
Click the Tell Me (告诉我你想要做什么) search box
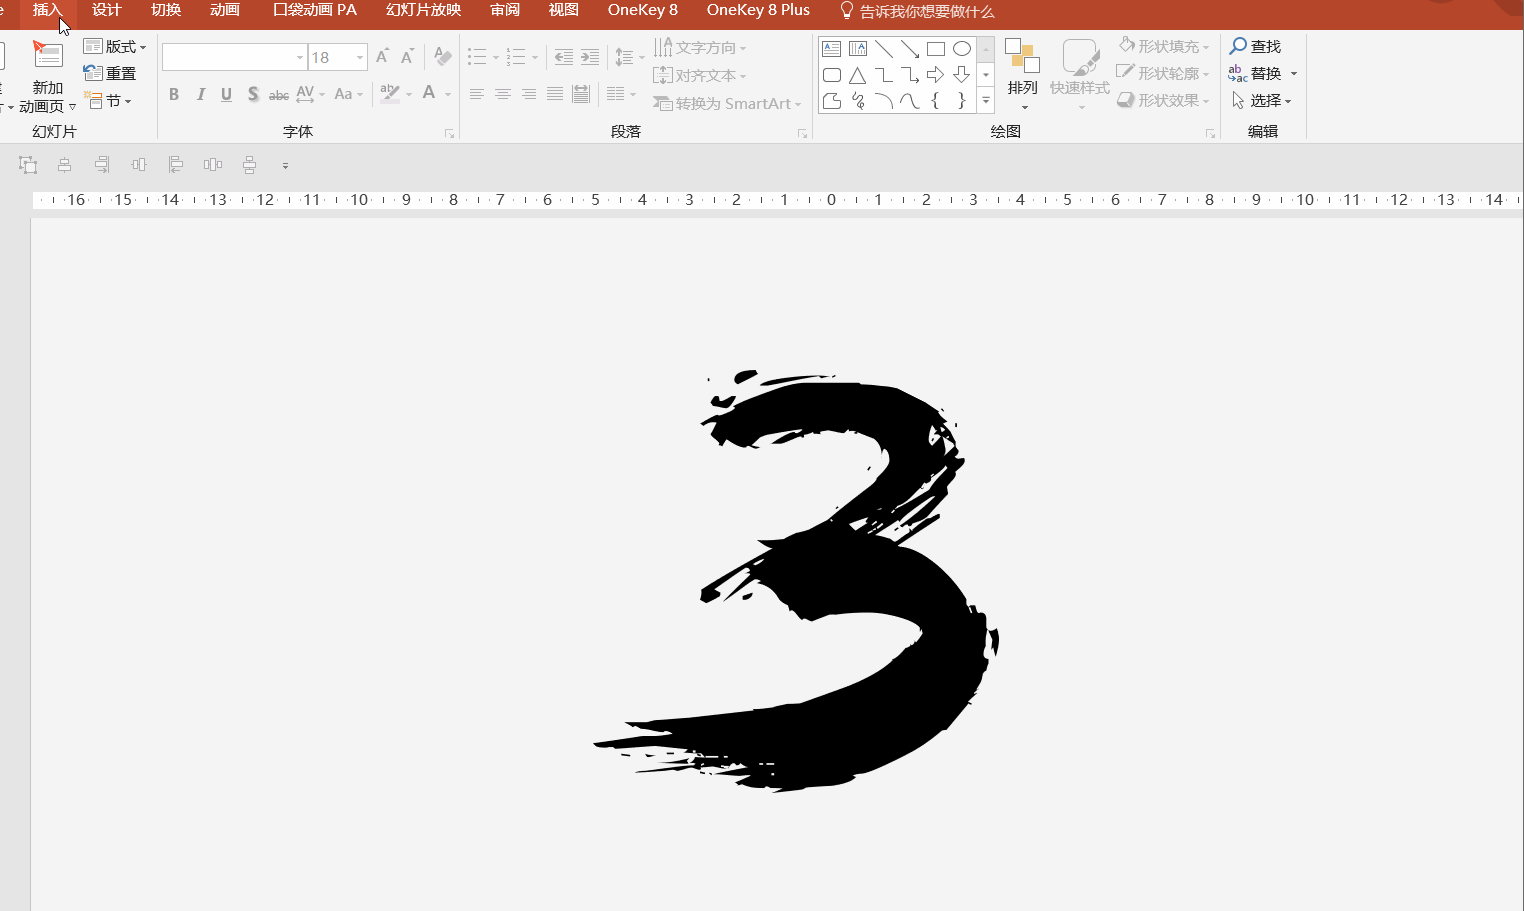pyautogui.click(x=916, y=11)
